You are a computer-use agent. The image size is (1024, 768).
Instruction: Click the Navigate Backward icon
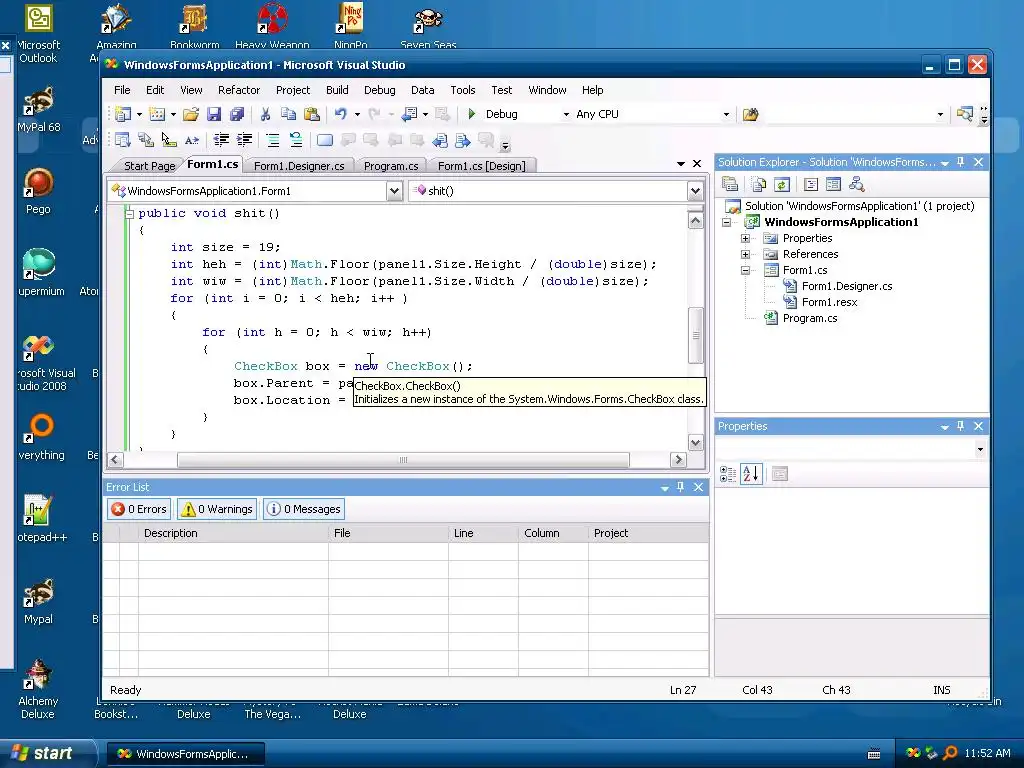tap(409, 114)
